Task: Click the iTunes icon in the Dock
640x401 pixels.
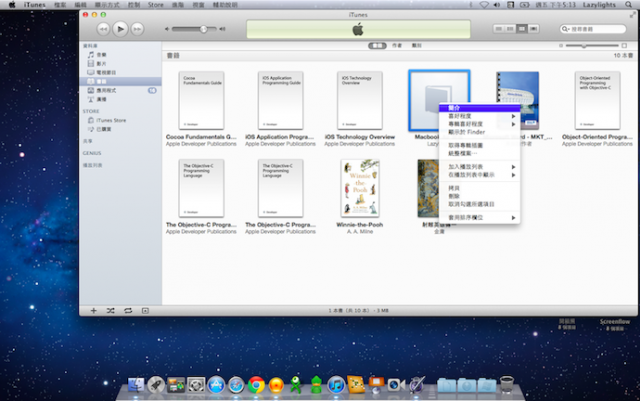Action: (x=336, y=385)
